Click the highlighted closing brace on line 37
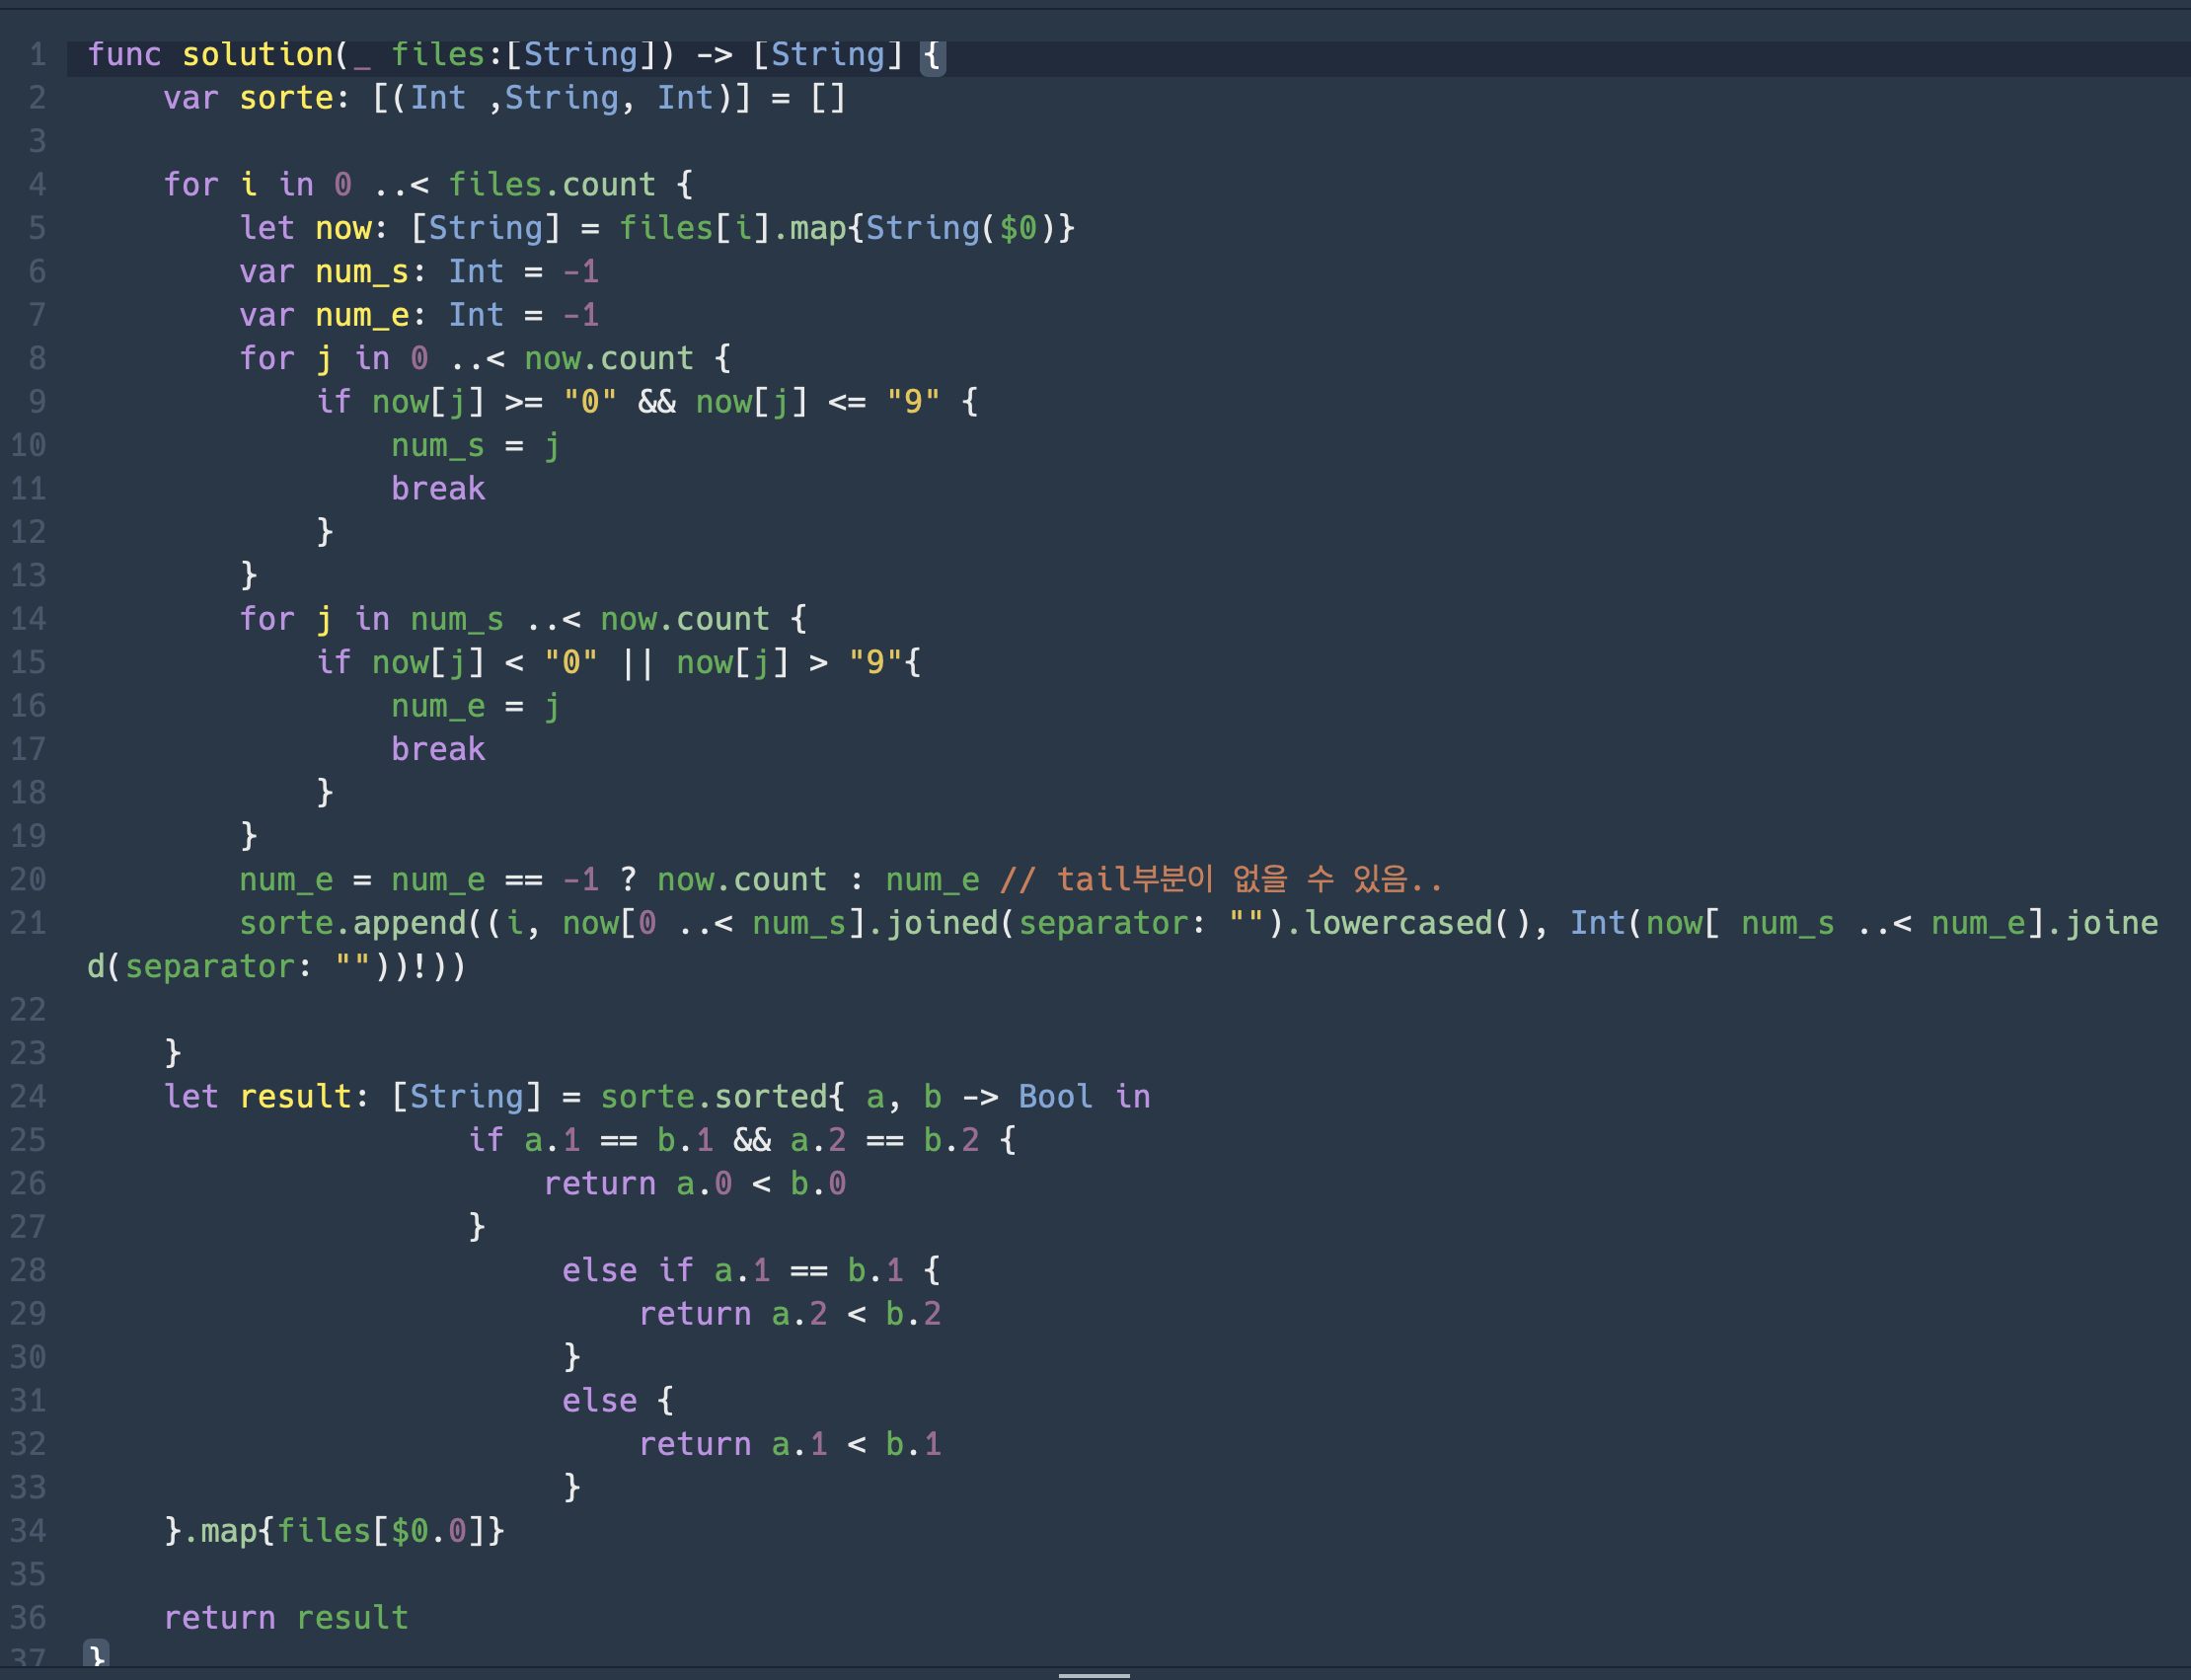This screenshot has width=2191, height=1680. (97, 1657)
